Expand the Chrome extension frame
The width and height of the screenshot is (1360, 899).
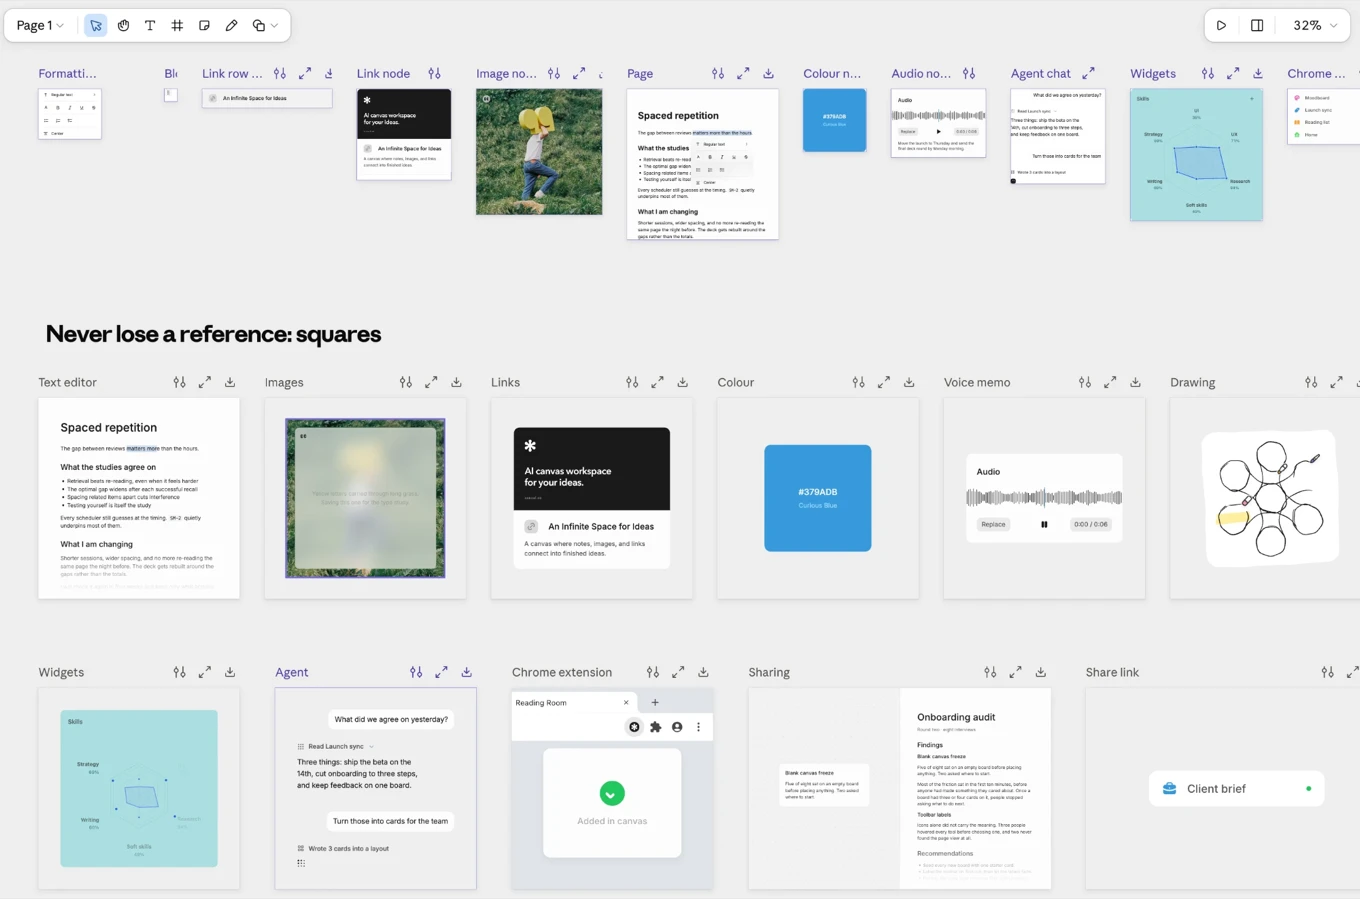[x=678, y=672]
